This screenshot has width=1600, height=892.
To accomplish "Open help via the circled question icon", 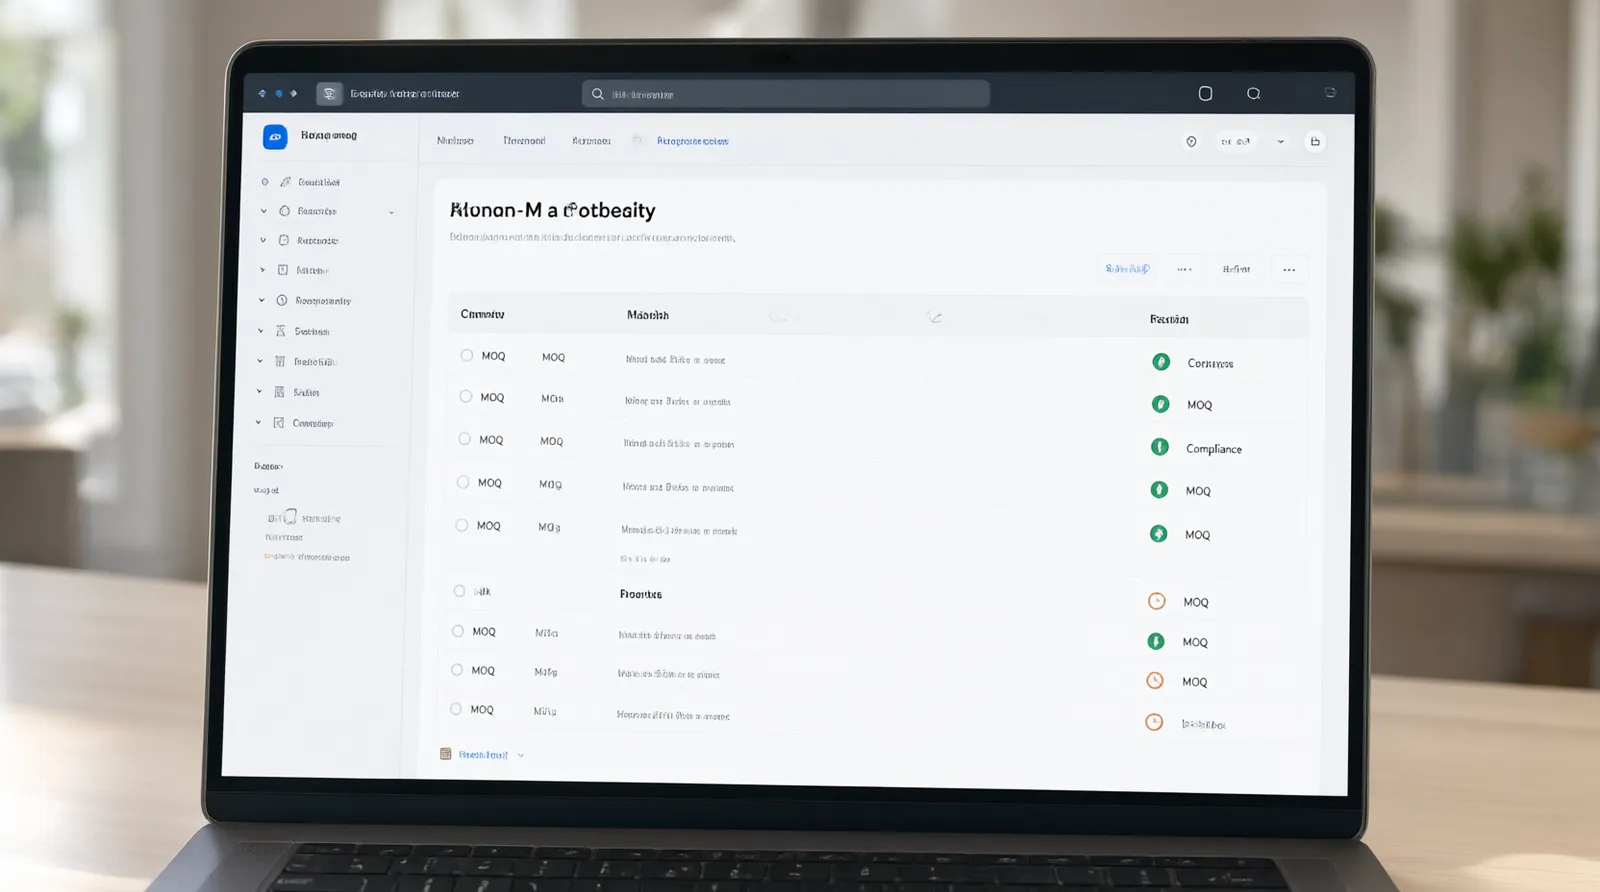I will (1191, 142).
